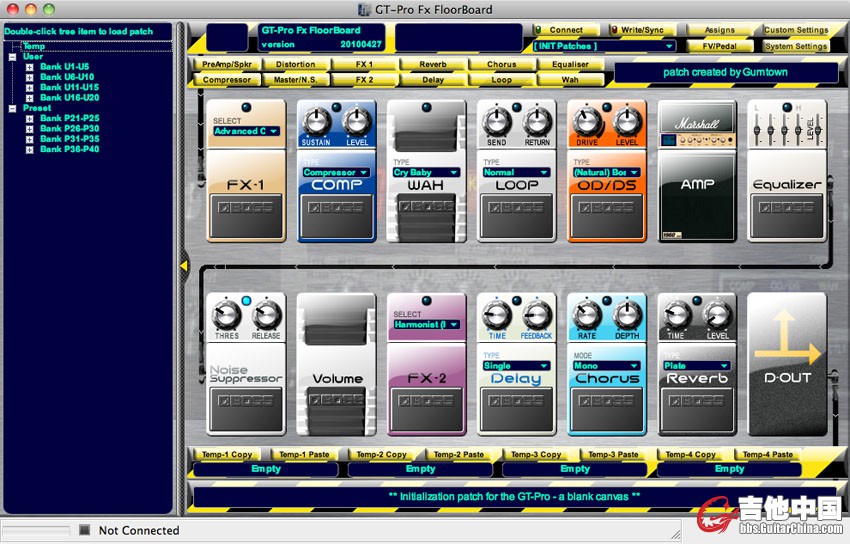Open the Assigns button

[719, 30]
